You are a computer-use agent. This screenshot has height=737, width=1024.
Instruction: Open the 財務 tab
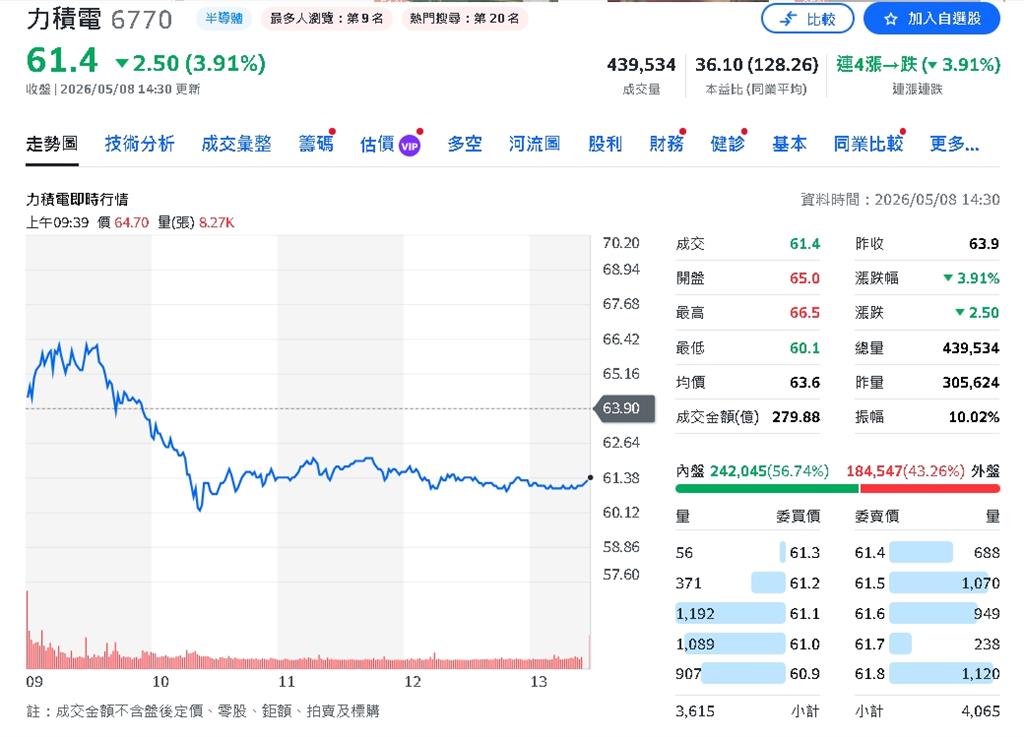(667, 144)
